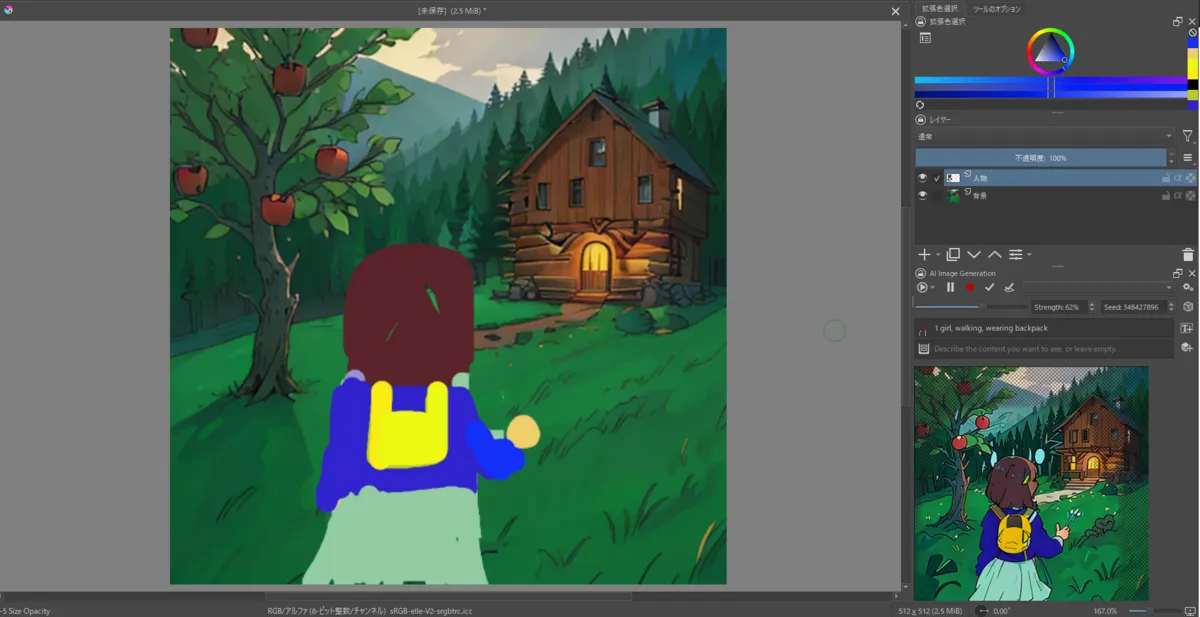Pause the live AI generation
Viewport: 1200px width, 617px height.
click(950, 287)
